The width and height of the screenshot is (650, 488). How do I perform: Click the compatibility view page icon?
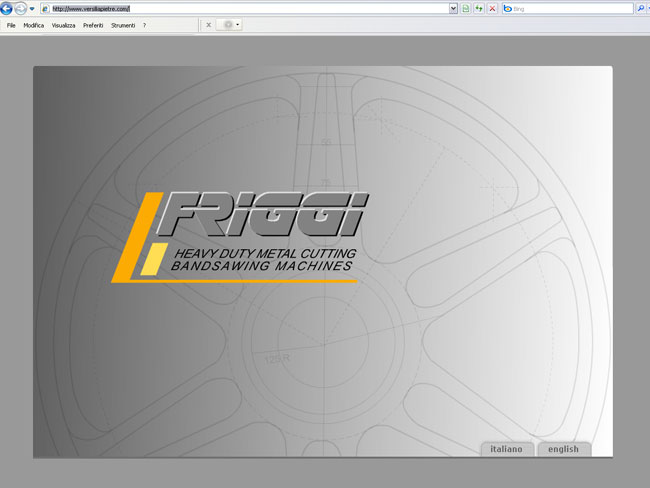coord(466,9)
